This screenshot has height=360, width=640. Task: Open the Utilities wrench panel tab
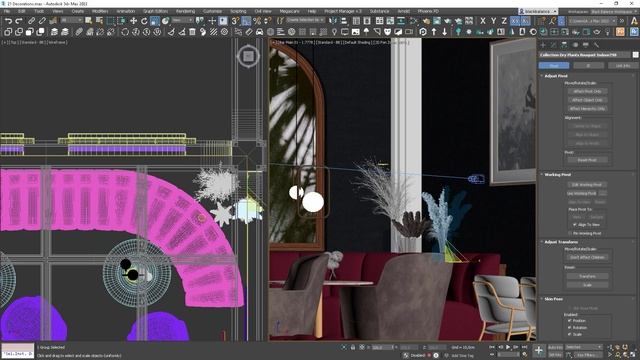point(596,44)
